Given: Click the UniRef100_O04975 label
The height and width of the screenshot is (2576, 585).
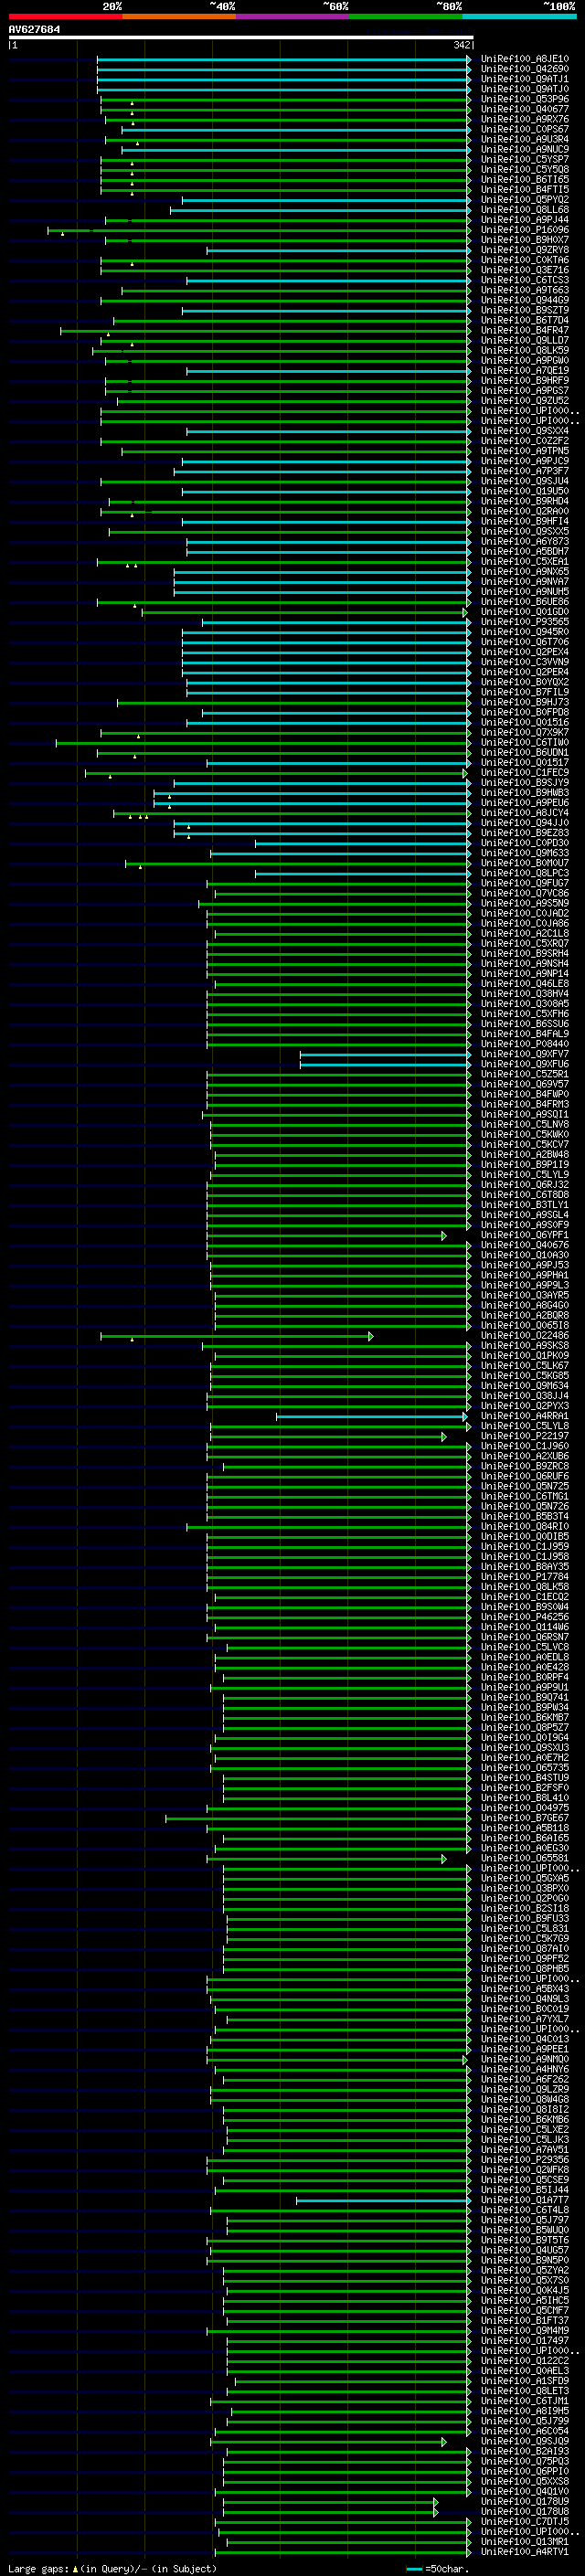Looking at the screenshot, I should (x=525, y=1808).
